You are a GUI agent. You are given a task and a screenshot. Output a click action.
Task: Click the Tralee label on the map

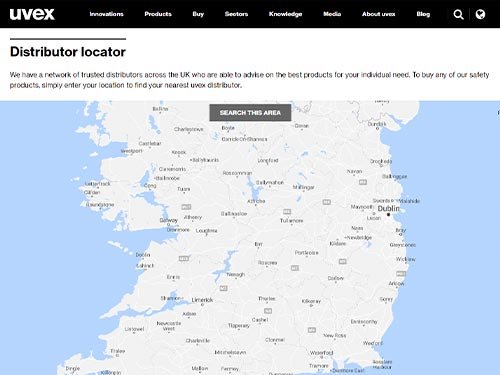(118, 351)
